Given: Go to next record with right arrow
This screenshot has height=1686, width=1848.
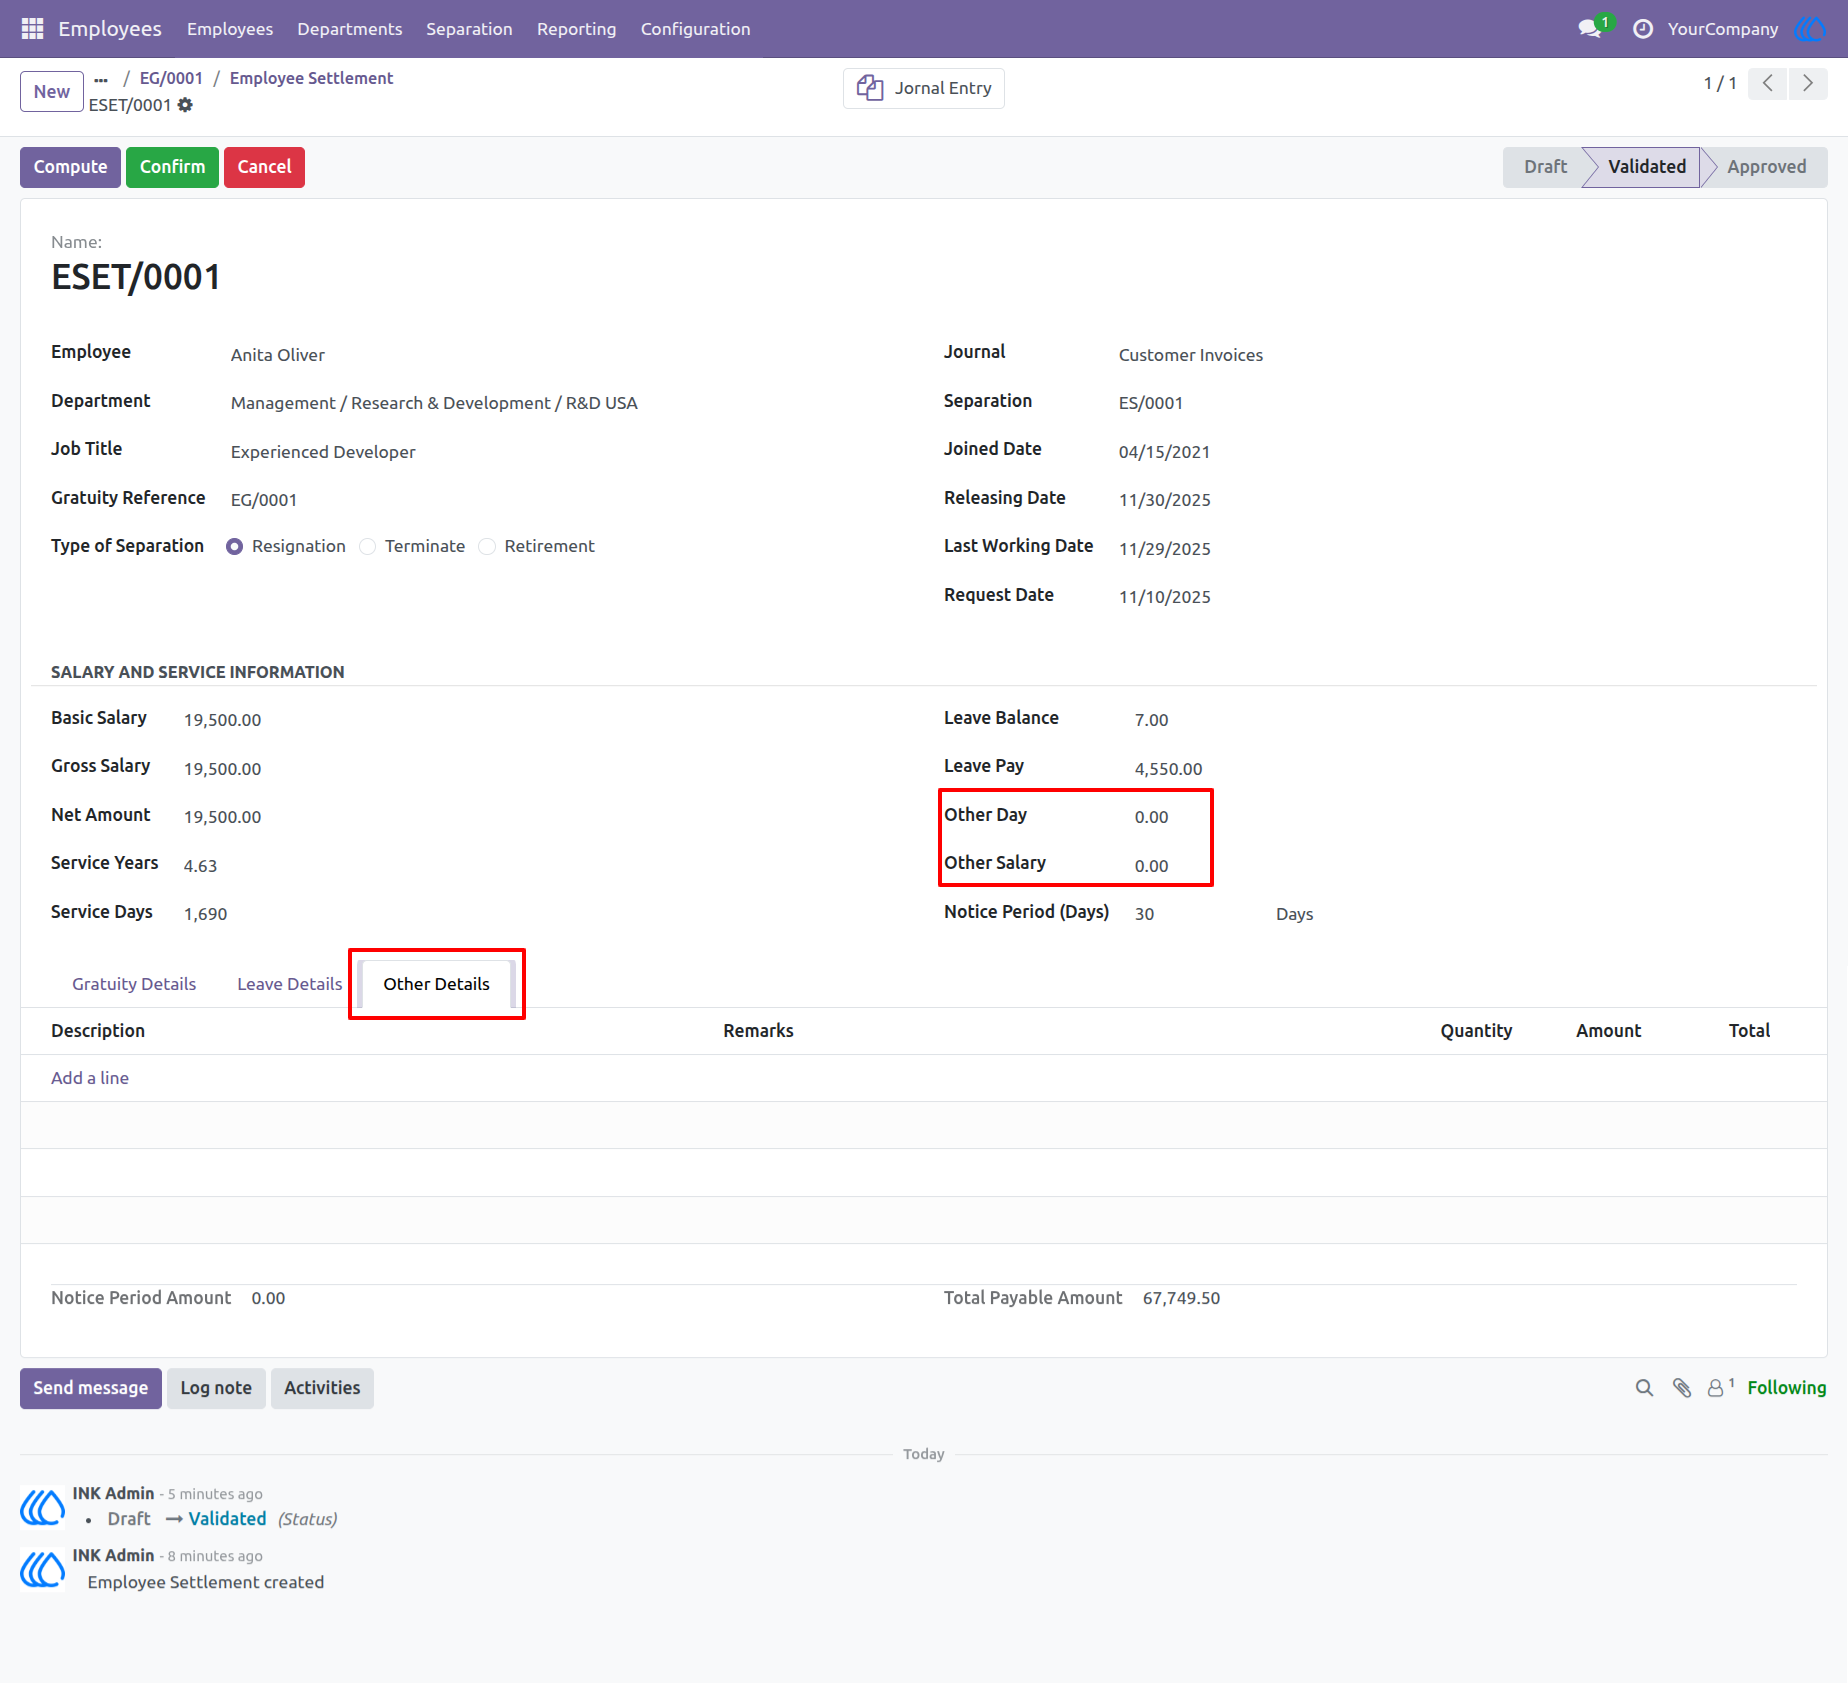Looking at the screenshot, I should (x=1808, y=83).
